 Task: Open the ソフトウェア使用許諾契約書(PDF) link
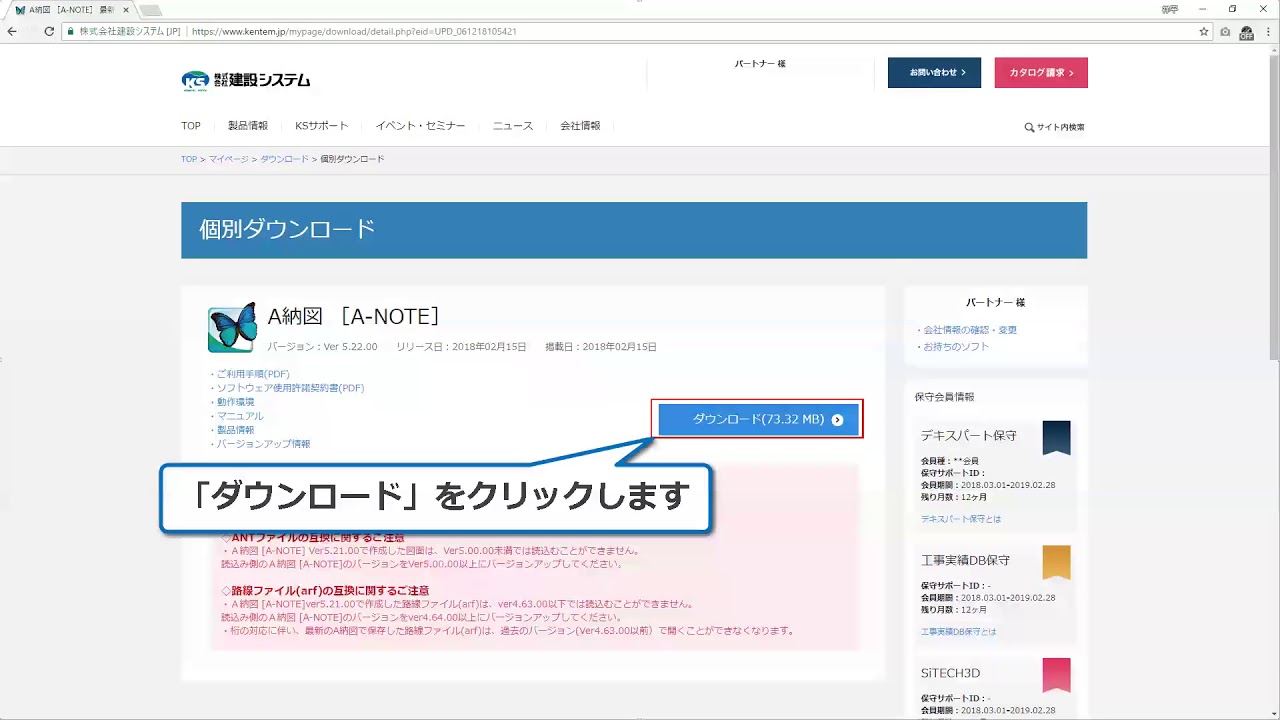click(x=290, y=388)
